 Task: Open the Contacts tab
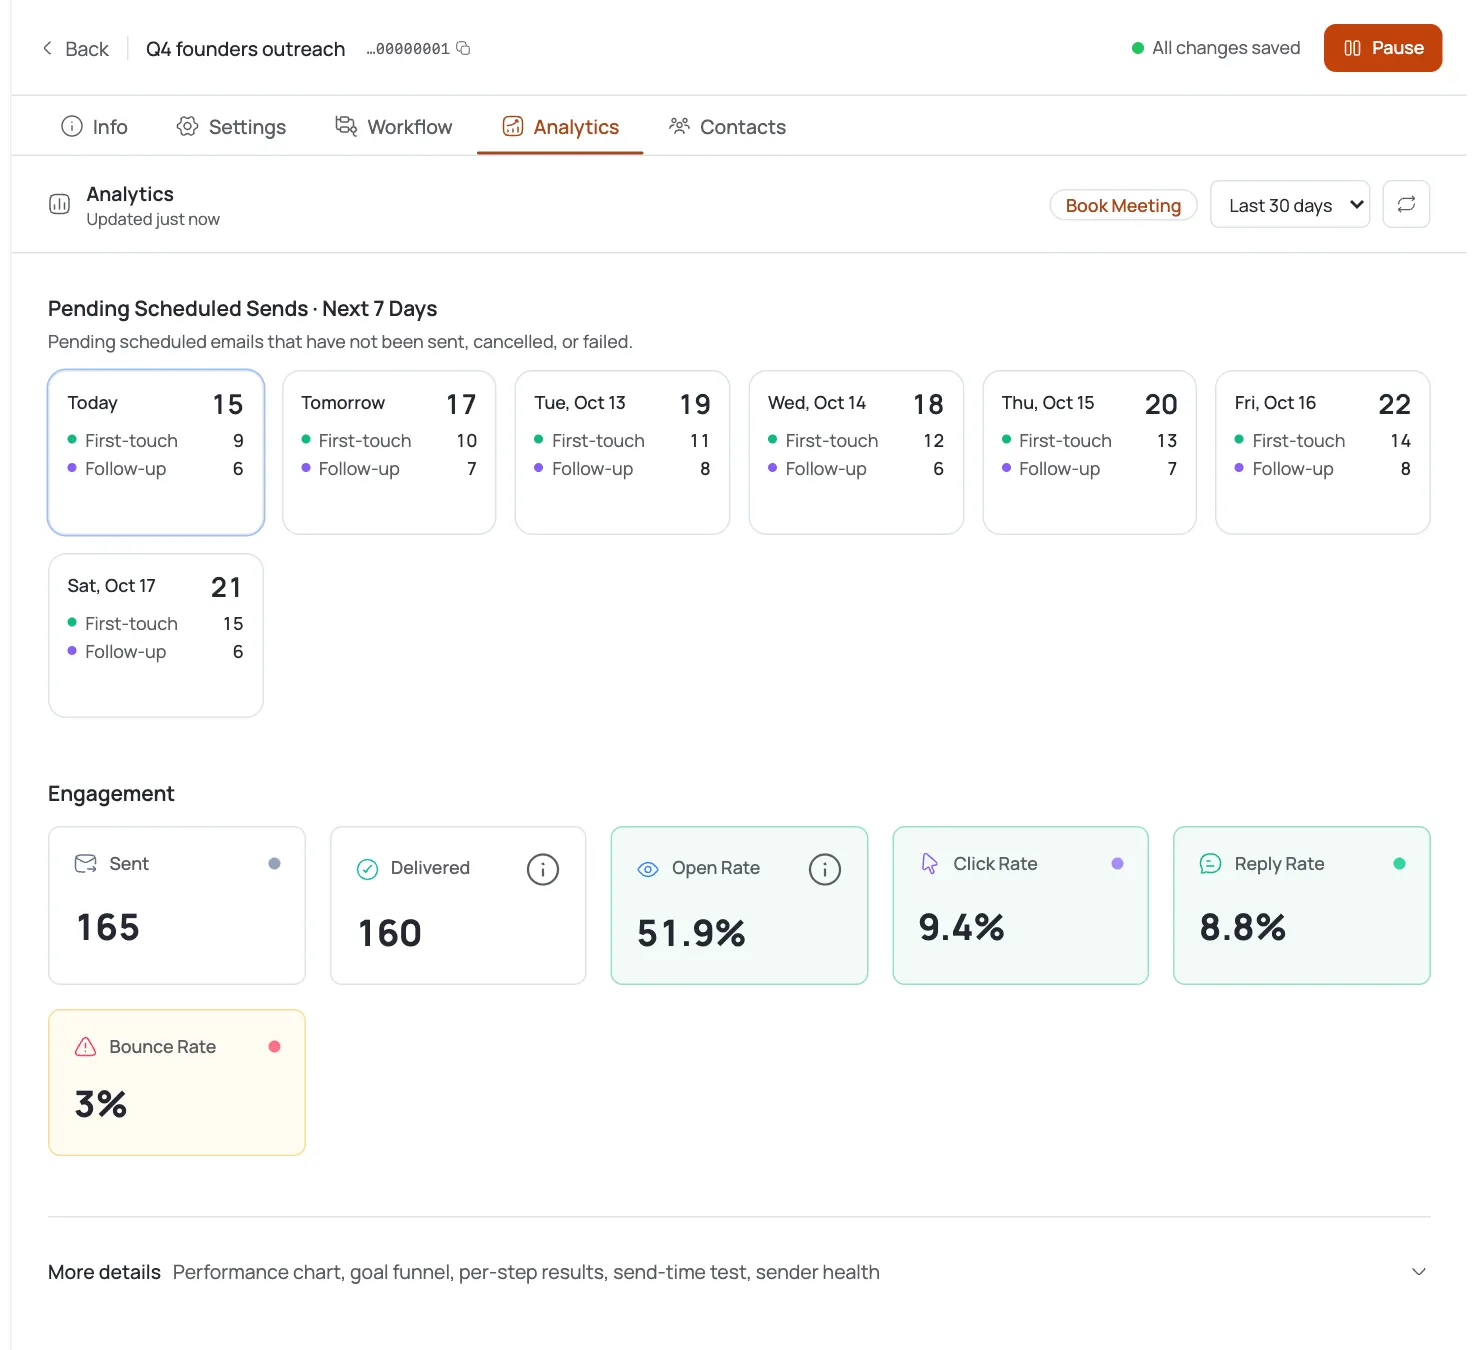click(728, 126)
